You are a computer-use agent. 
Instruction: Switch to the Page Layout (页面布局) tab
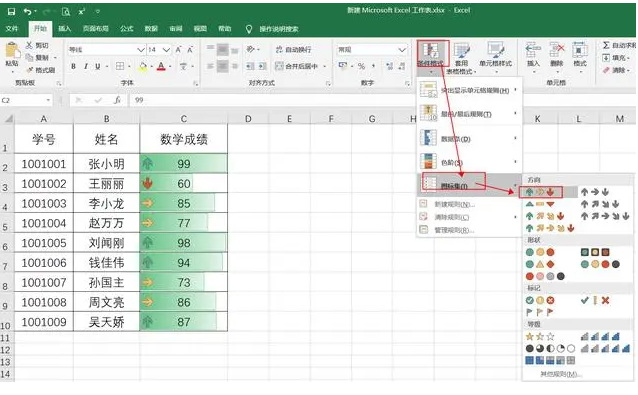click(x=96, y=28)
